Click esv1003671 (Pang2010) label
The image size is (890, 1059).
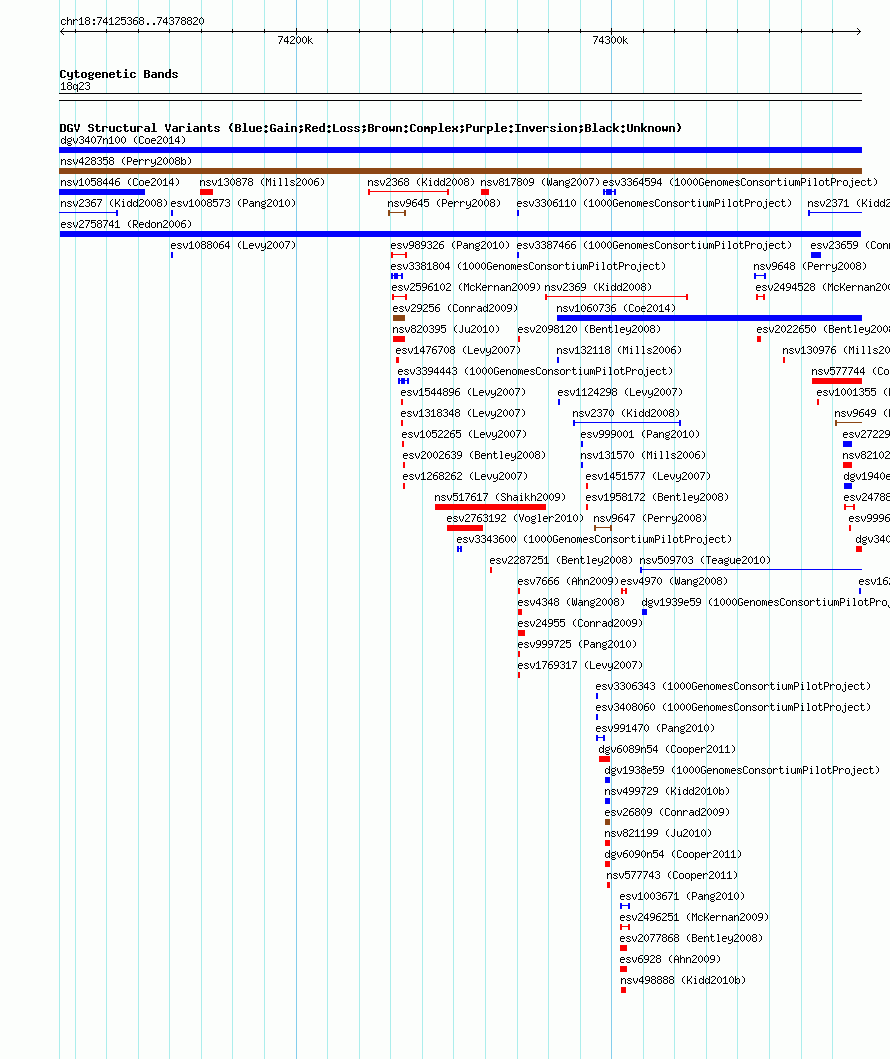click(x=682, y=896)
